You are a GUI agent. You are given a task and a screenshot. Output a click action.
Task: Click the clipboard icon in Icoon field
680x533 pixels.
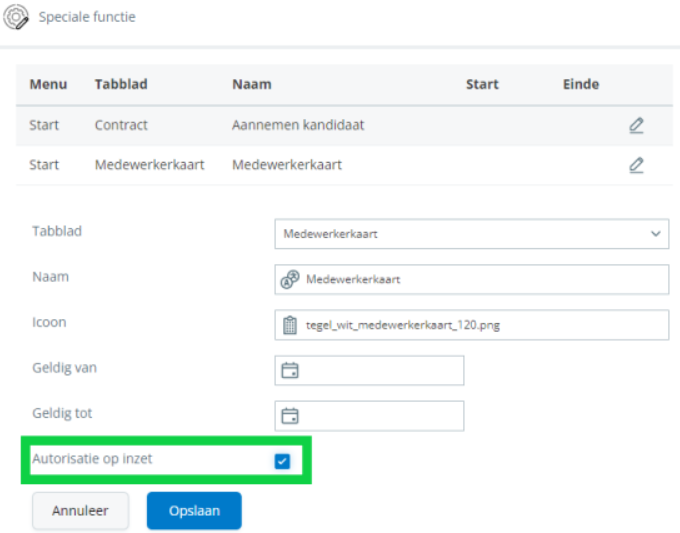click(290, 325)
